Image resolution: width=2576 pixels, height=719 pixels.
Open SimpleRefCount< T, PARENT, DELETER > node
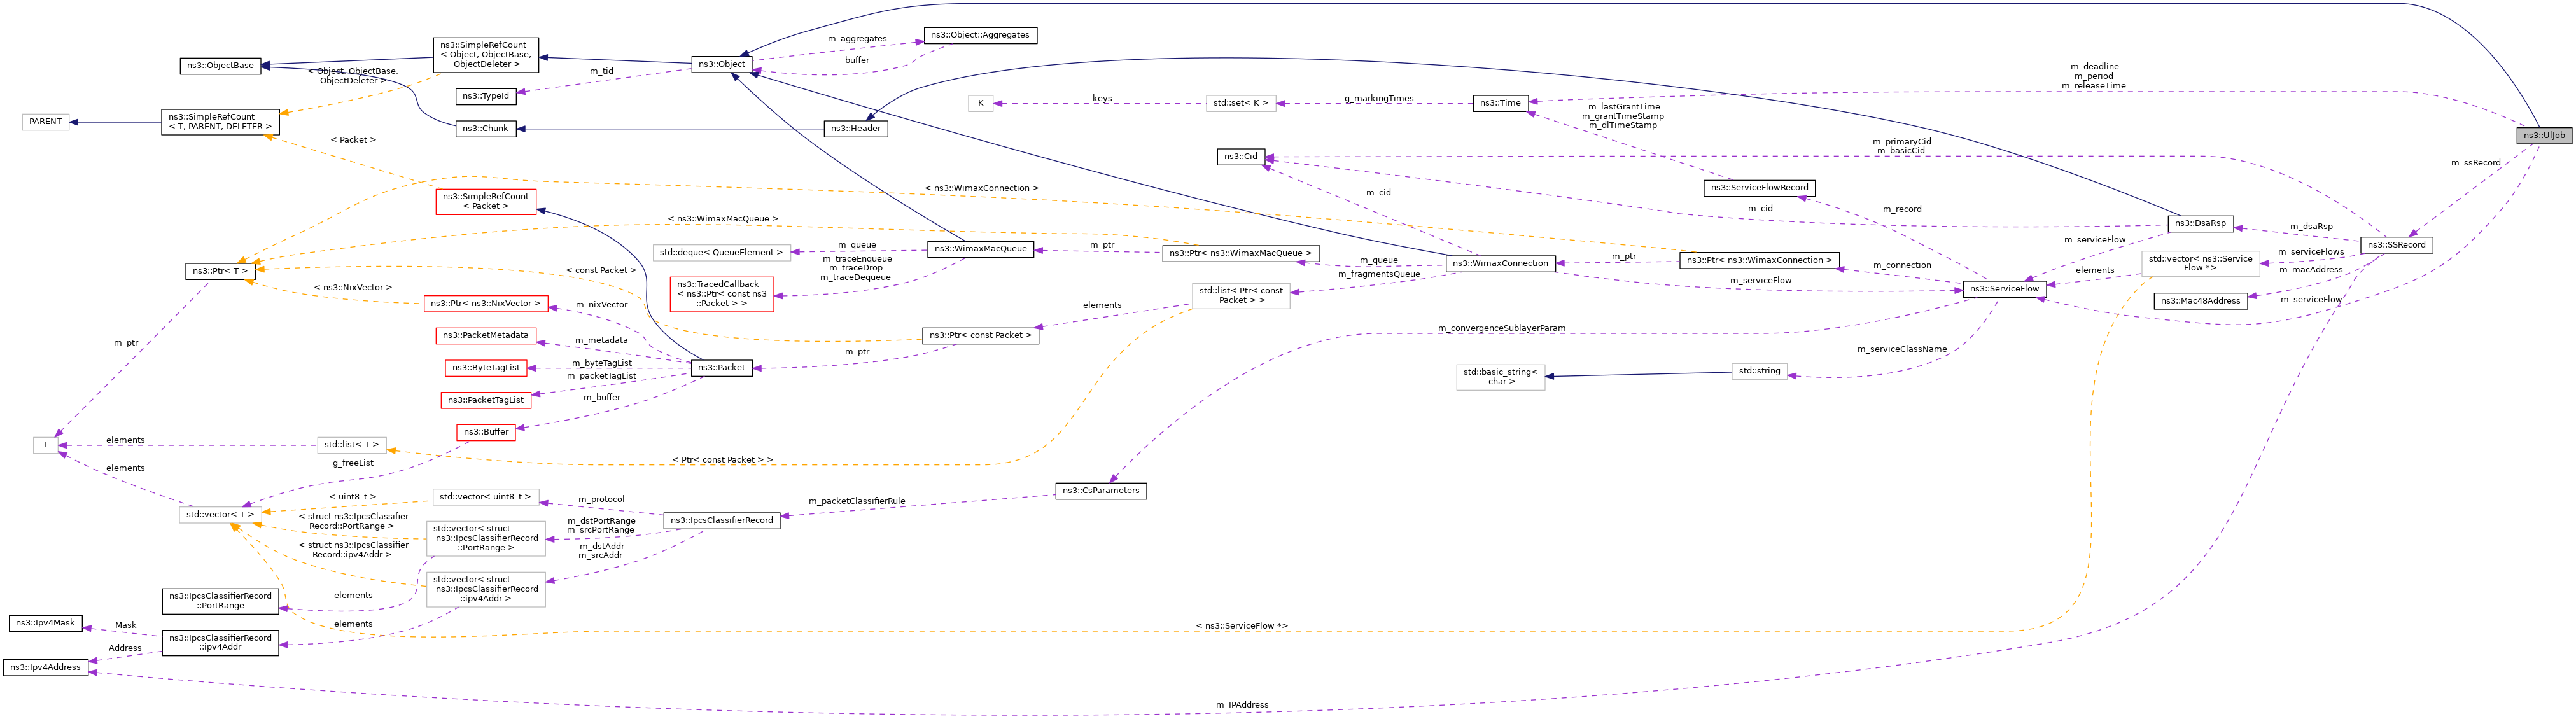[220, 122]
